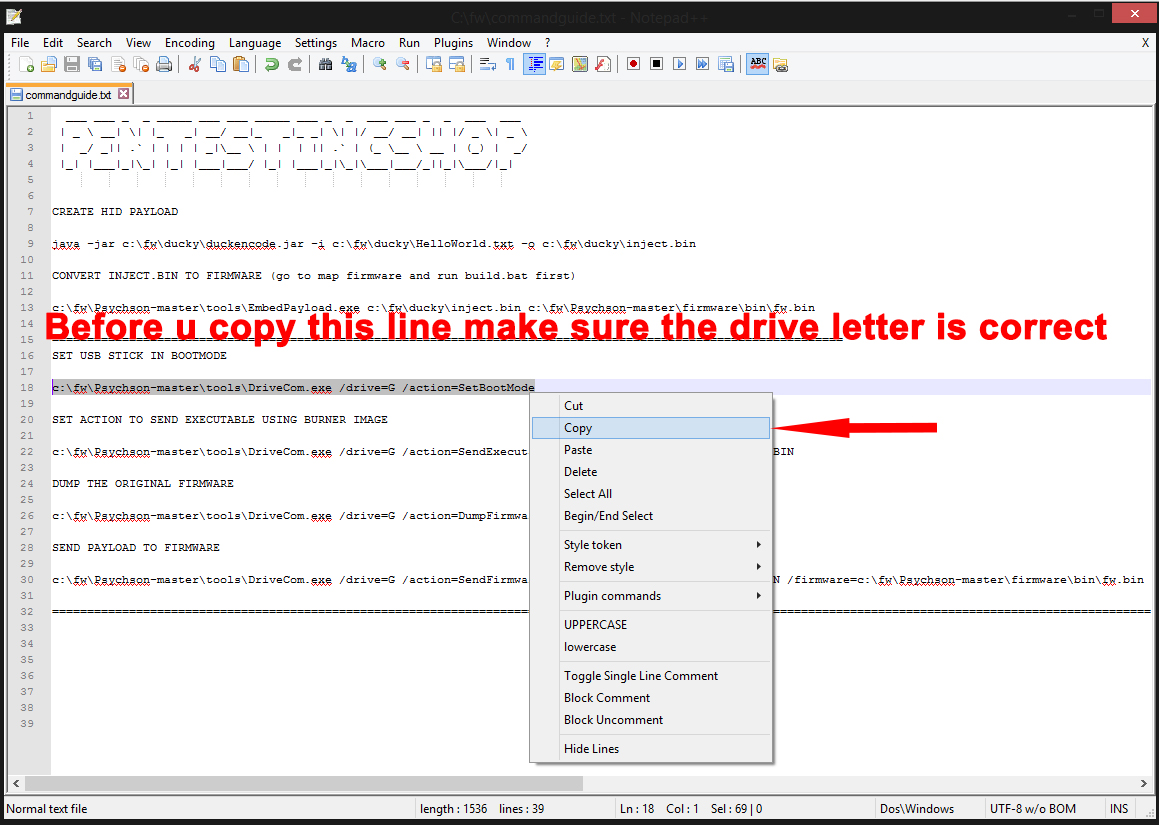Screen dimensions: 1159x825
Task: Choose Paste from the context menu
Action: point(651,449)
